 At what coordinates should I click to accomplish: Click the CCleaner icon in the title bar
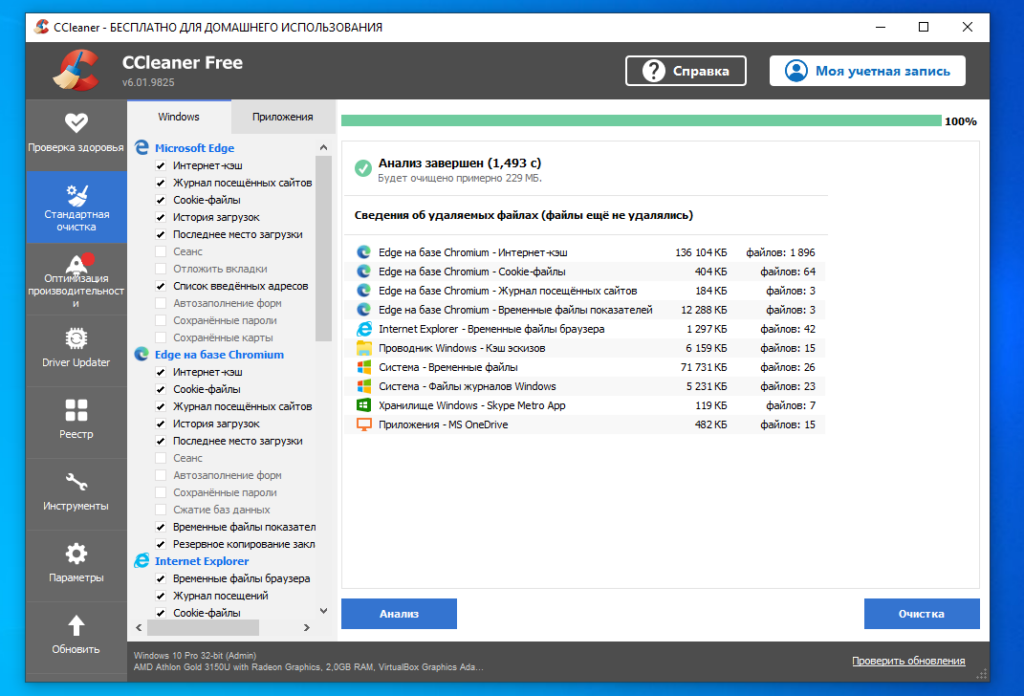click(41, 27)
